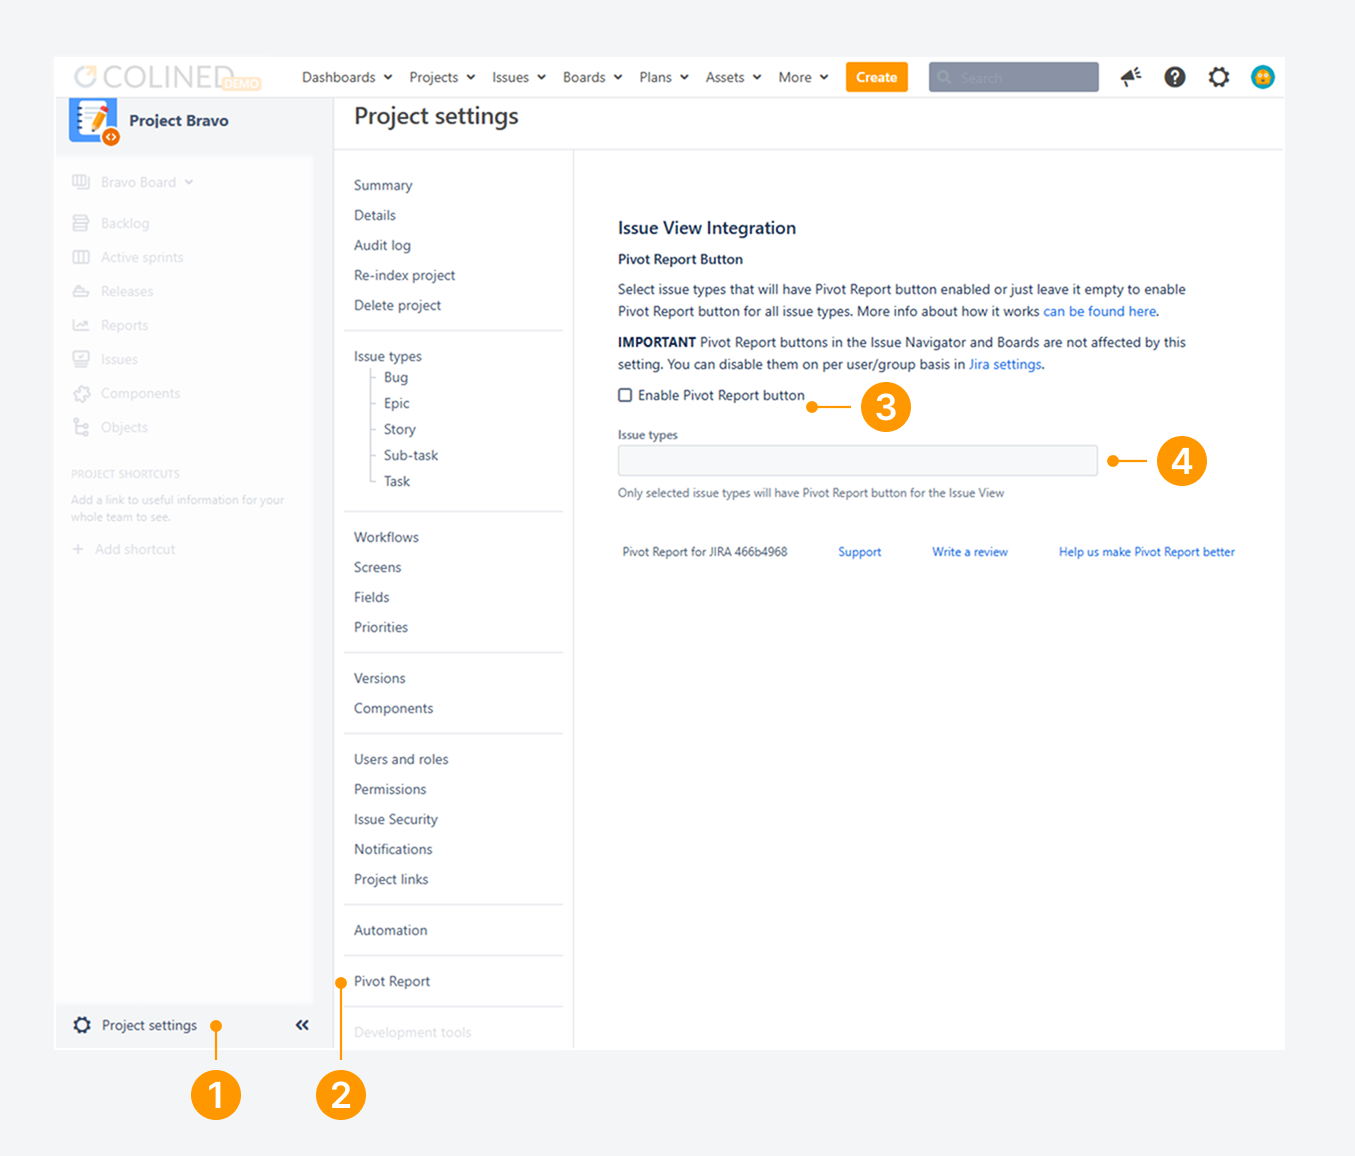This screenshot has height=1156, width=1355.
Task: Open the Permissions settings page
Action: click(x=390, y=789)
